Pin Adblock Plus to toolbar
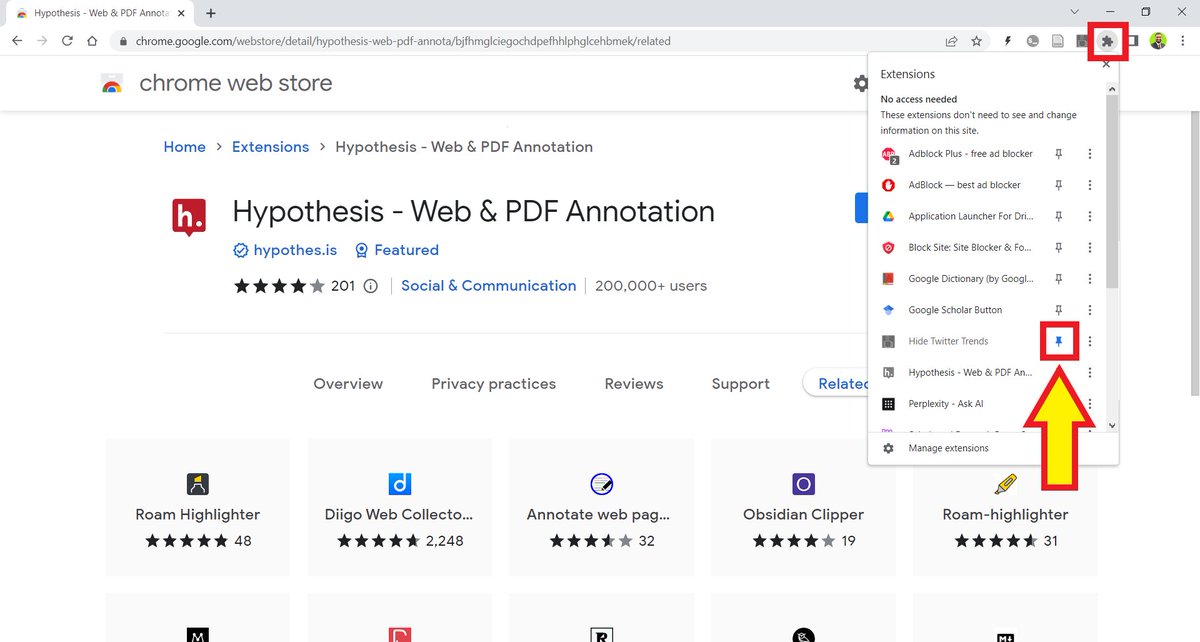The image size is (1200, 642). point(1059,154)
